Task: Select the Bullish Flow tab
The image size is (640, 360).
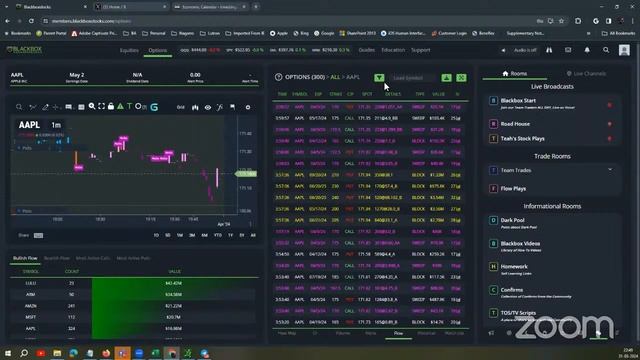Action: [x=25, y=258]
